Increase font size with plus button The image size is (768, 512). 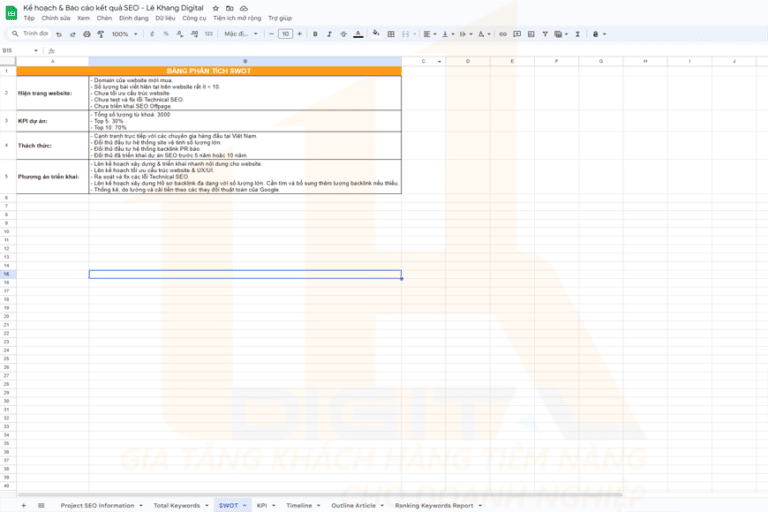coord(299,34)
